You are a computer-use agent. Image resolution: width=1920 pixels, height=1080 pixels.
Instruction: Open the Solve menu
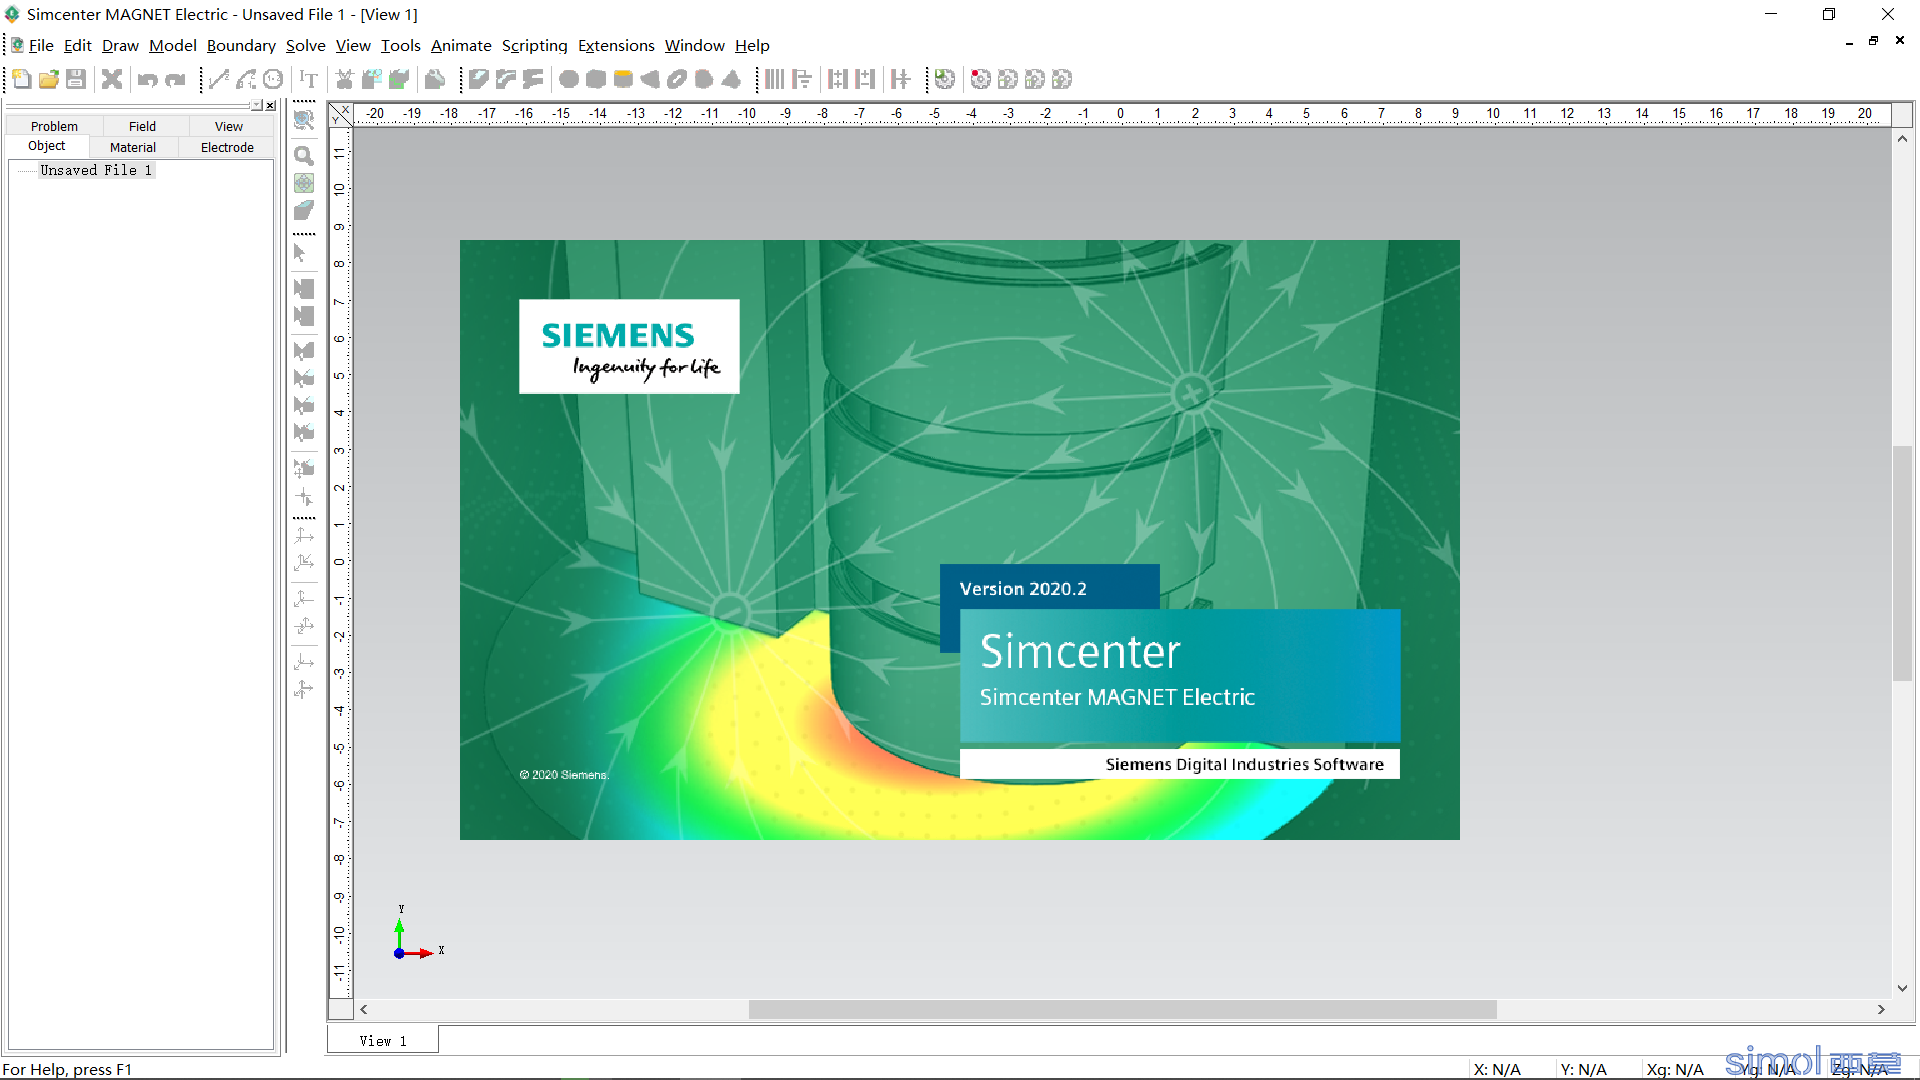pos(305,45)
